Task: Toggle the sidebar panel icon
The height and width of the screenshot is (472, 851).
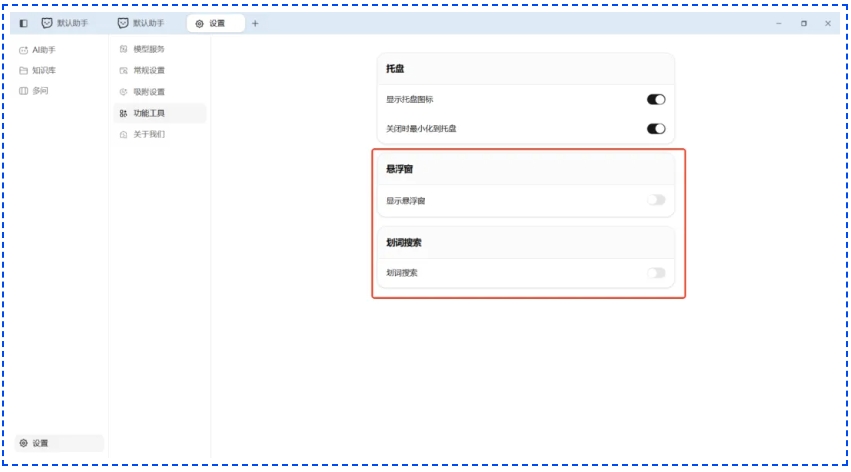Action: pos(23,23)
